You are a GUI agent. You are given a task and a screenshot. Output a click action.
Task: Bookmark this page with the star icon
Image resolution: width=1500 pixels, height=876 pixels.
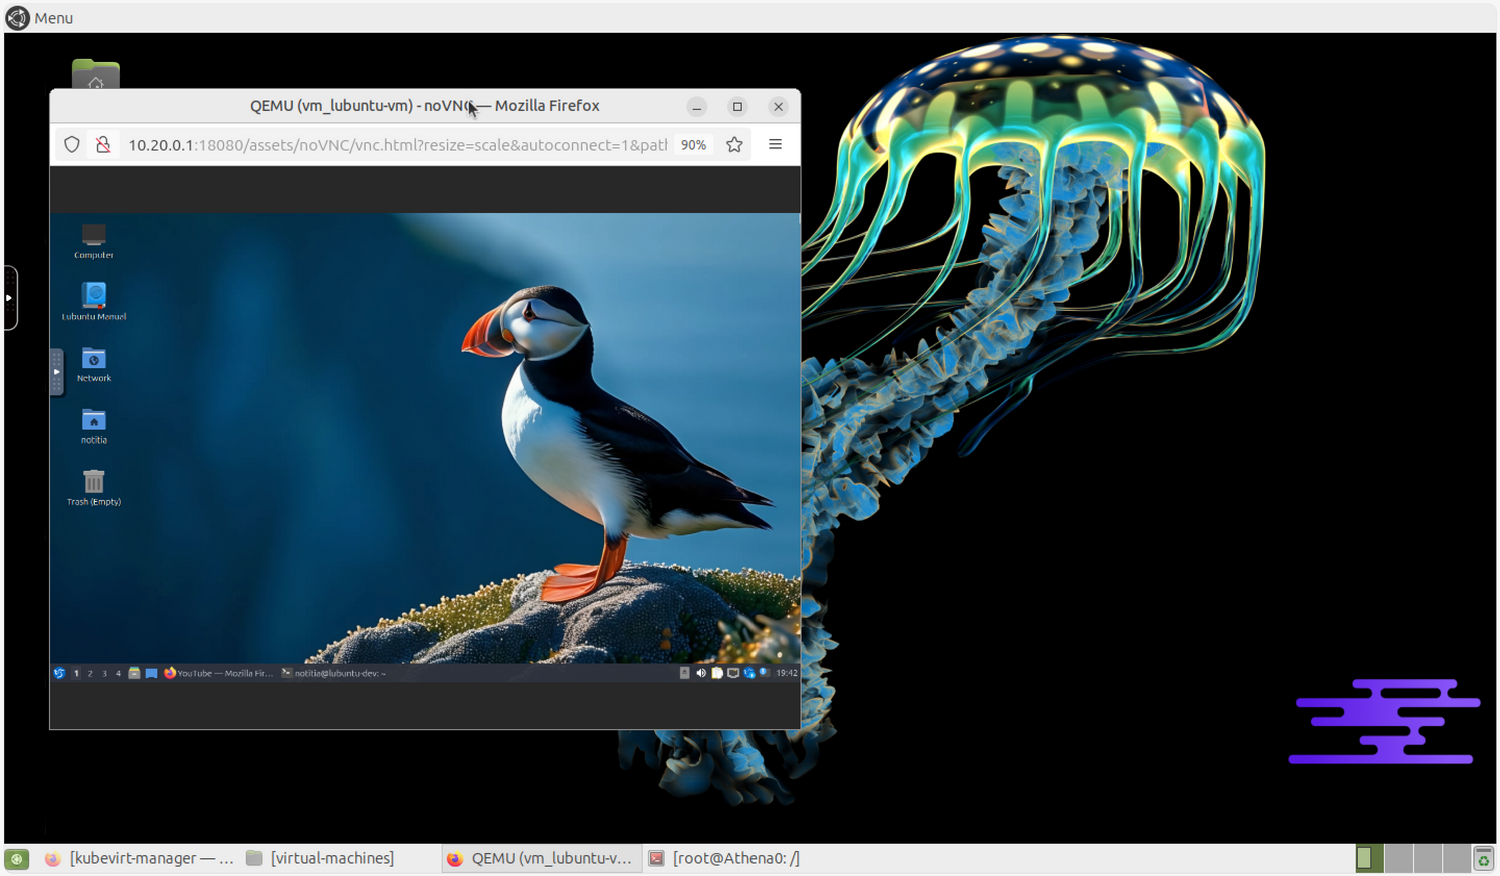[x=734, y=145]
